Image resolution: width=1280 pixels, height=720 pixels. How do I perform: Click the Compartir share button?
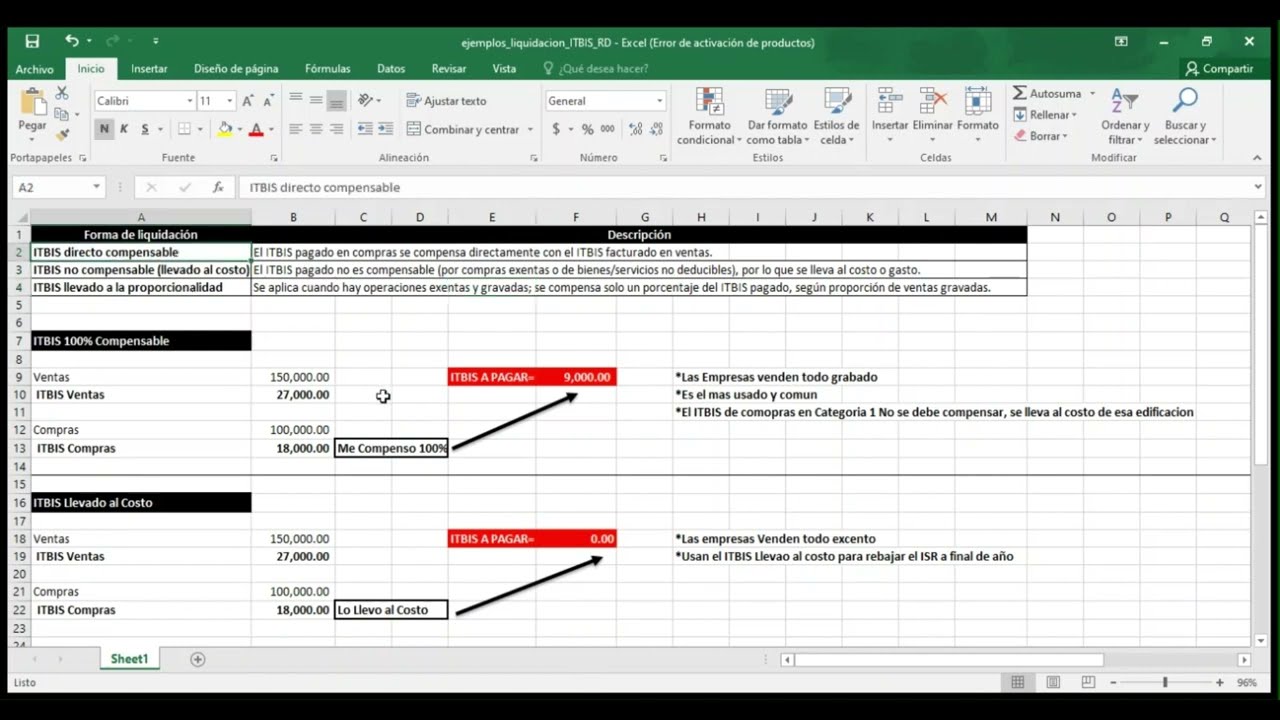click(1218, 69)
